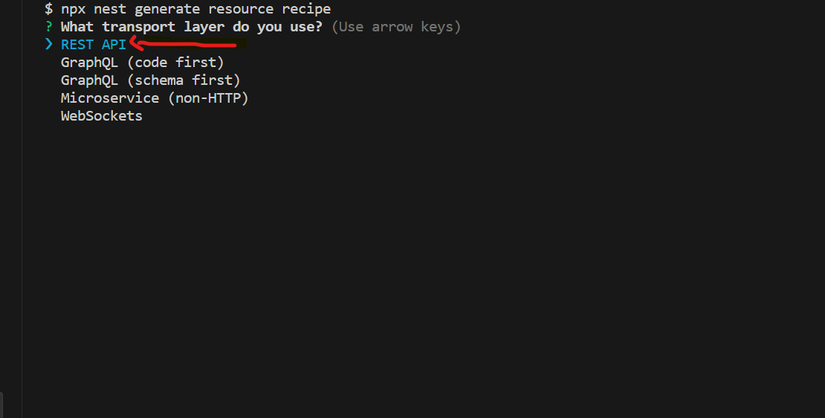The height and width of the screenshot is (418, 825).
Task: Click the vertical gutter line left of terminal
Action: tap(22, 209)
